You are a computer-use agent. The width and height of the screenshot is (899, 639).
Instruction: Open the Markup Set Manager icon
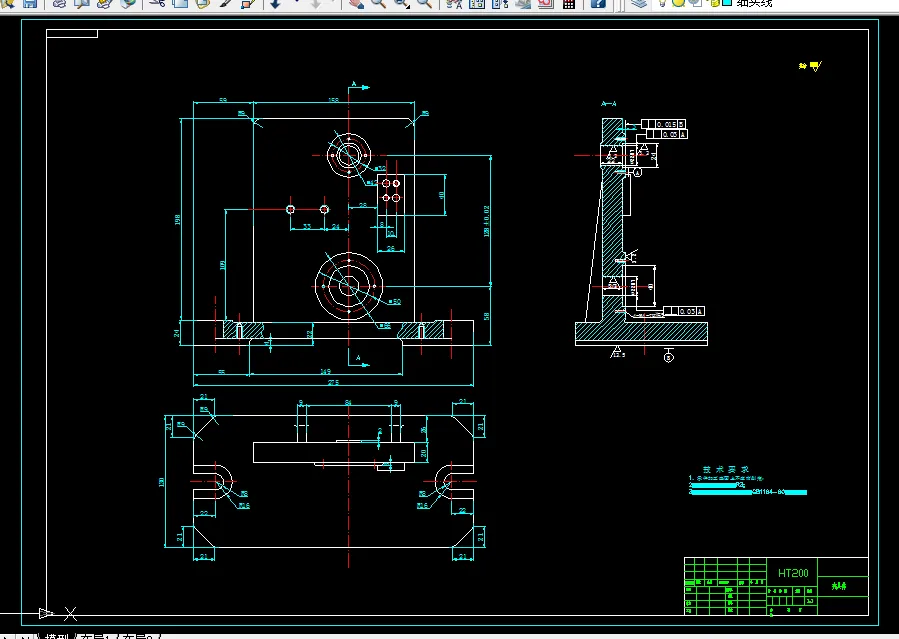(x=546, y=3)
